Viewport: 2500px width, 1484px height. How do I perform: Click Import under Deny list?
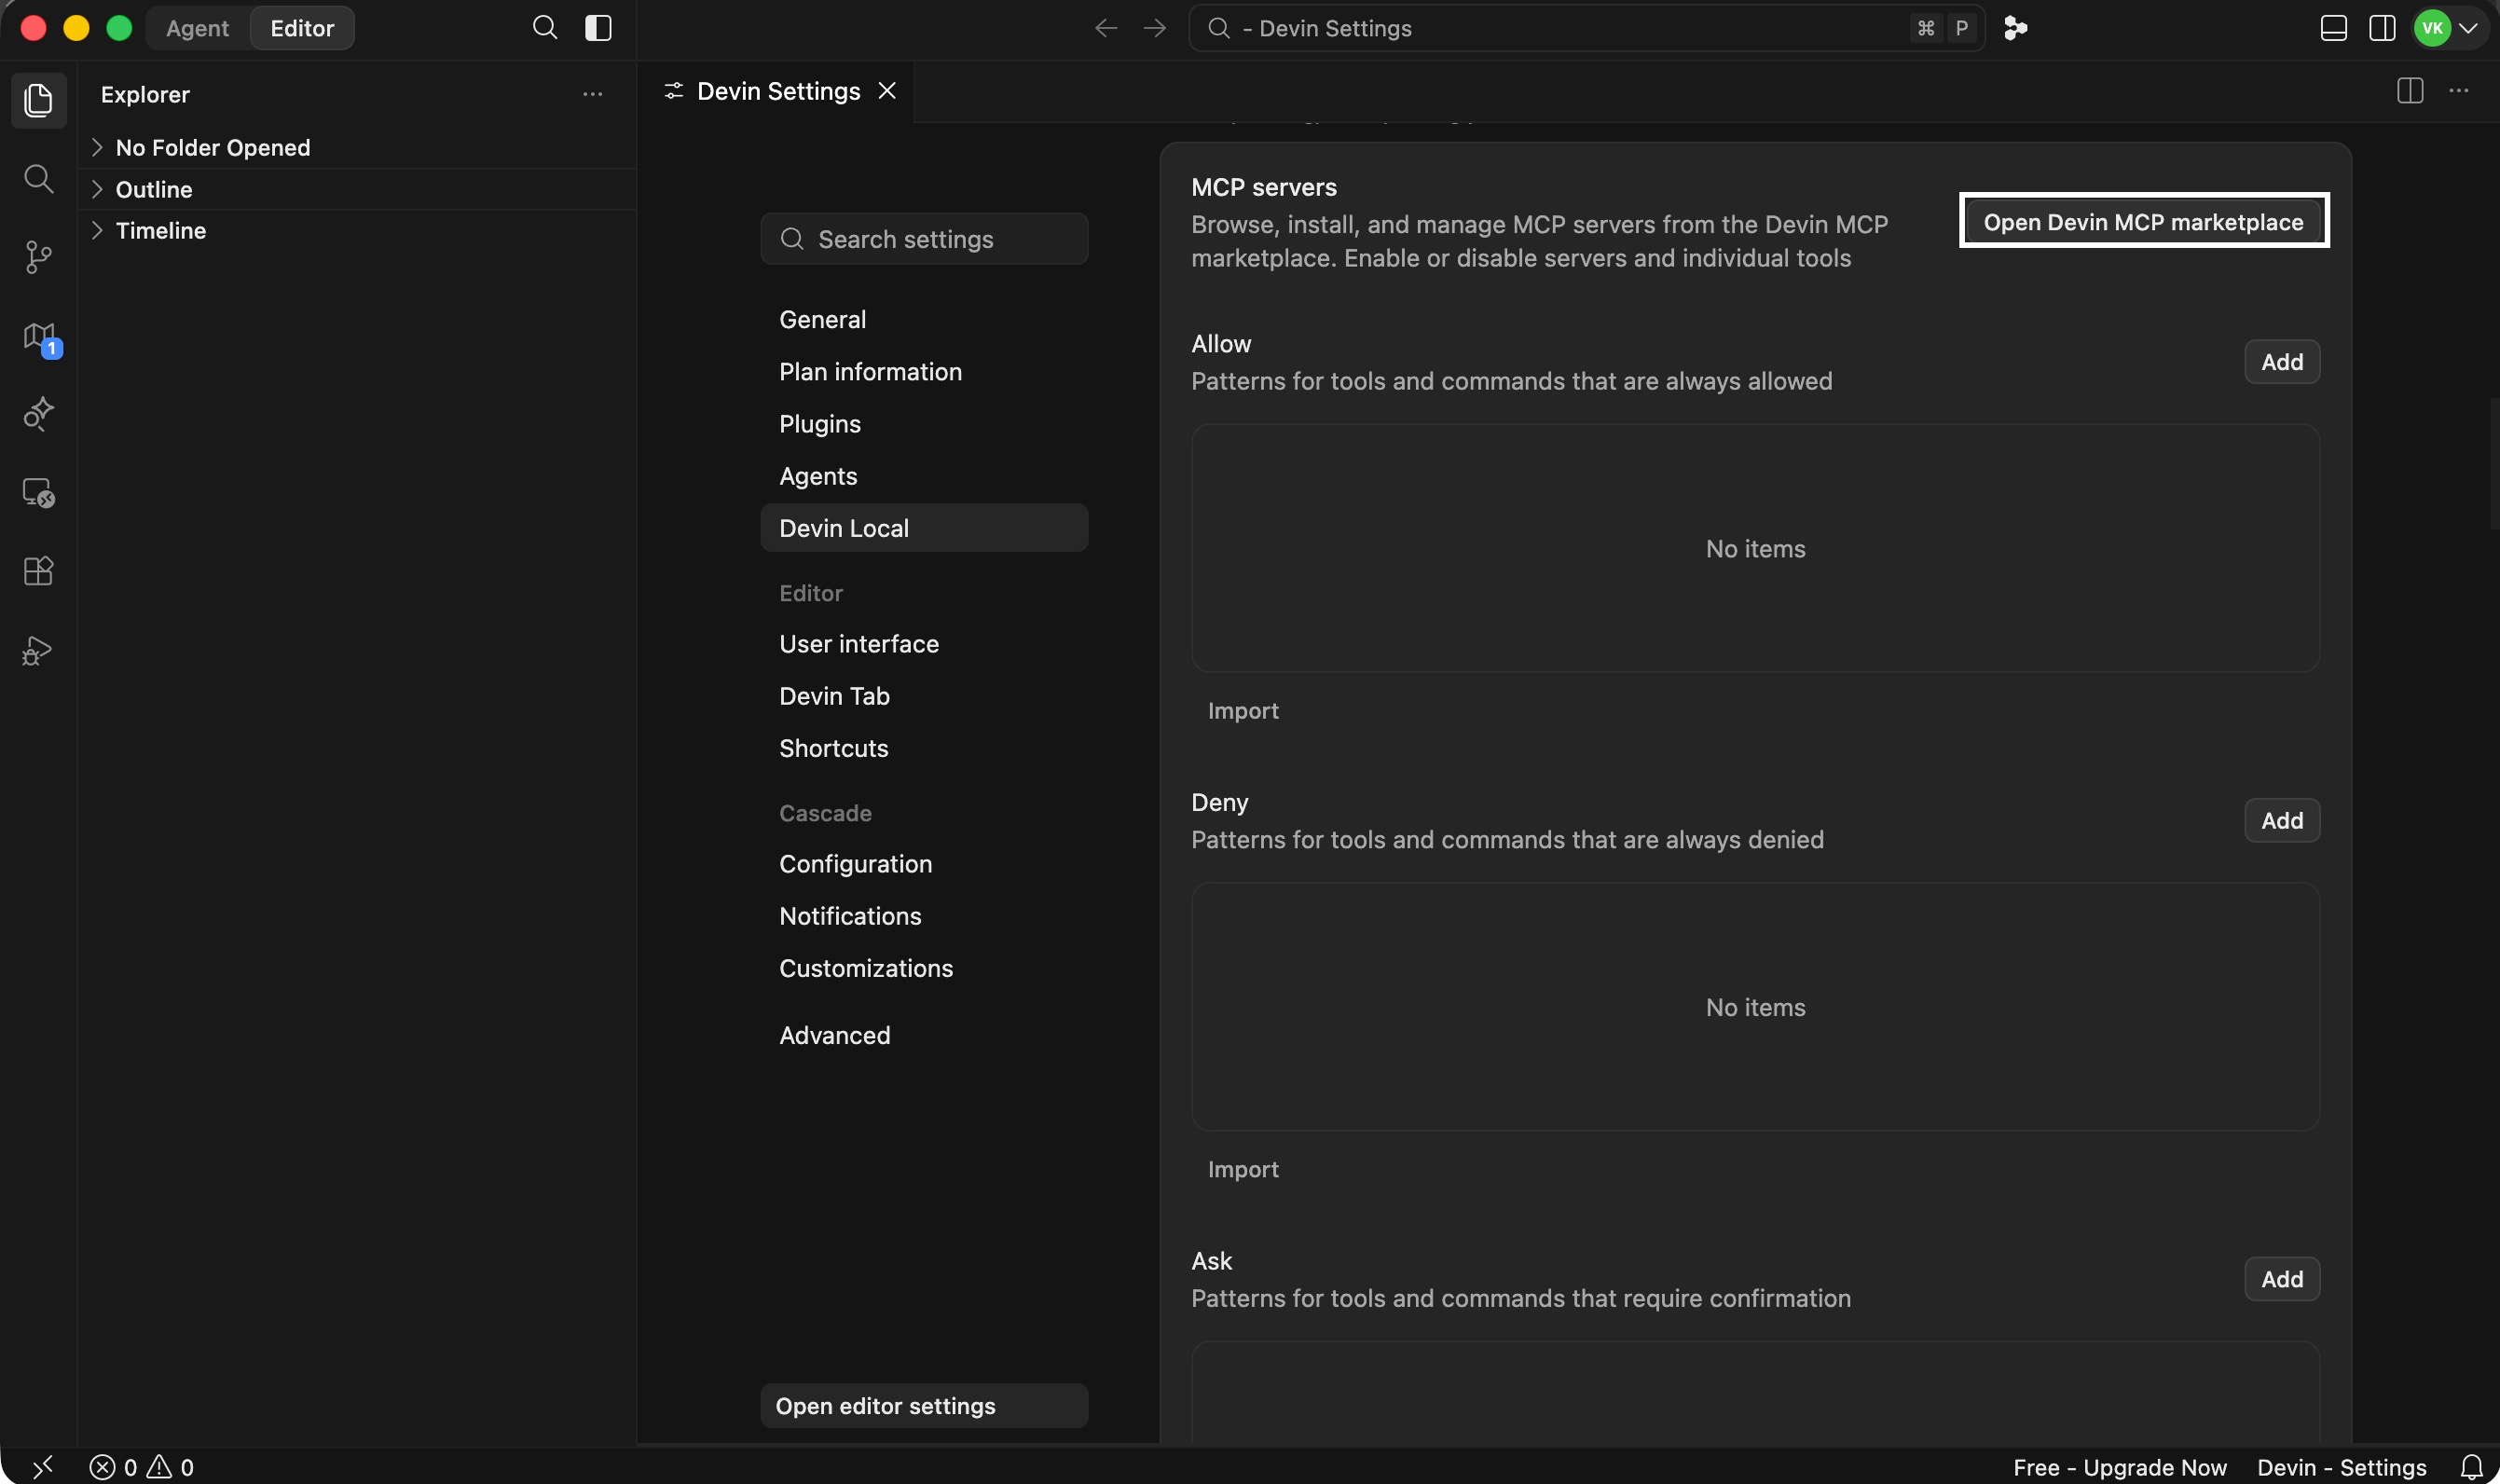point(1243,1169)
